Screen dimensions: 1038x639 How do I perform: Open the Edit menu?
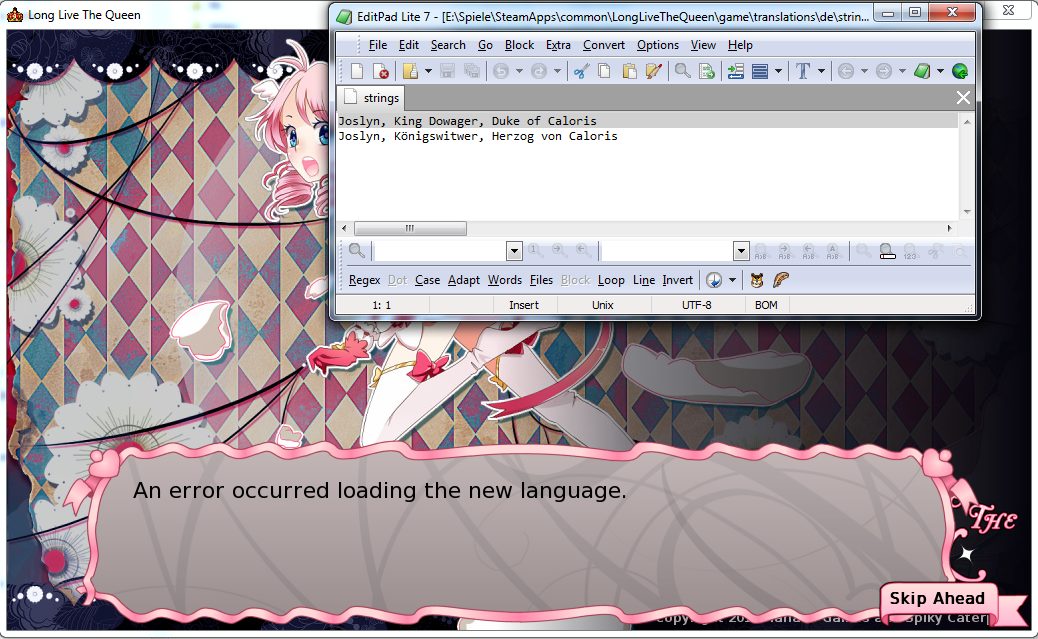point(408,45)
